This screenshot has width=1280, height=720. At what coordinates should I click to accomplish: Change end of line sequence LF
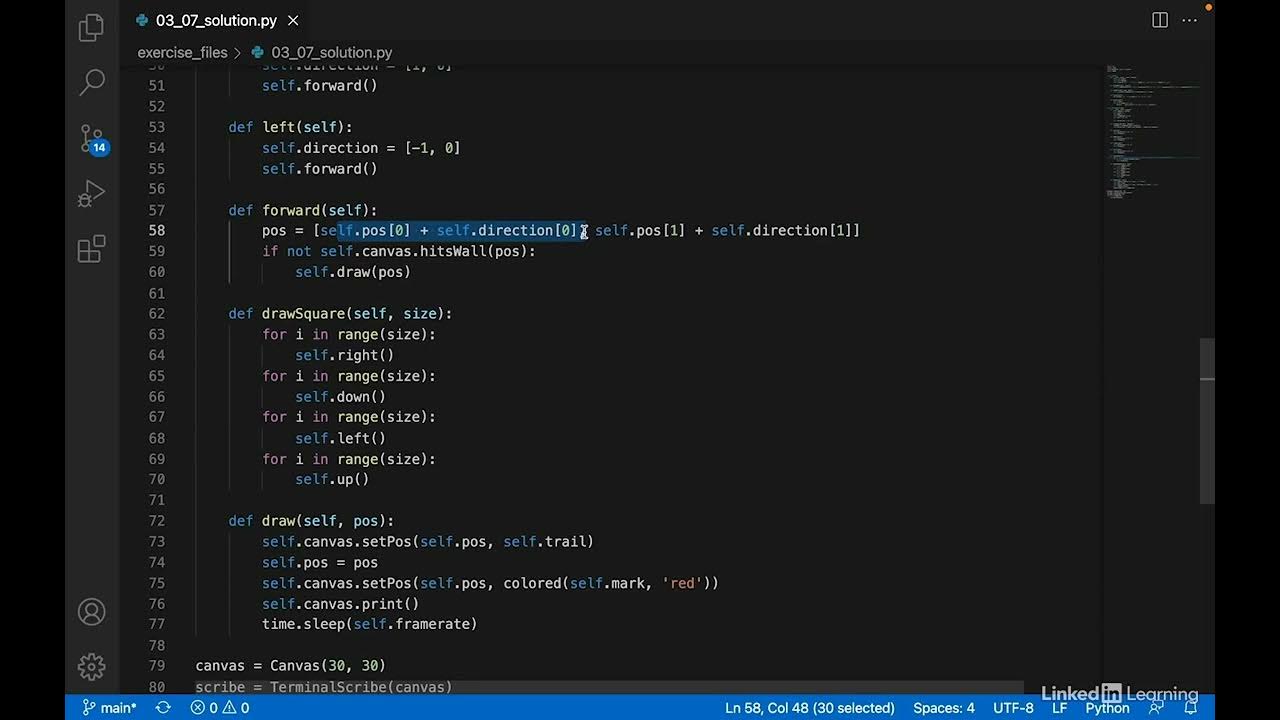pos(1059,708)
